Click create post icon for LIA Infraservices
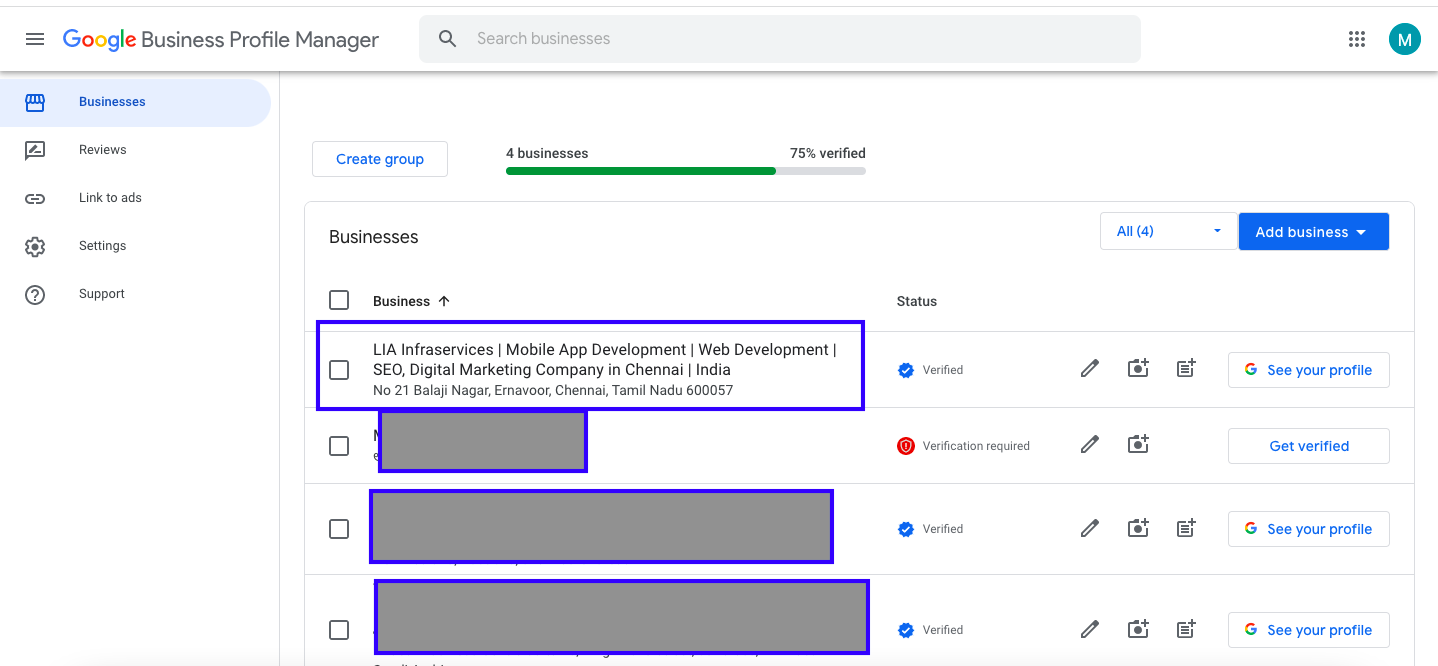This screenshot has height=666, width=1438. (1186, 369)
